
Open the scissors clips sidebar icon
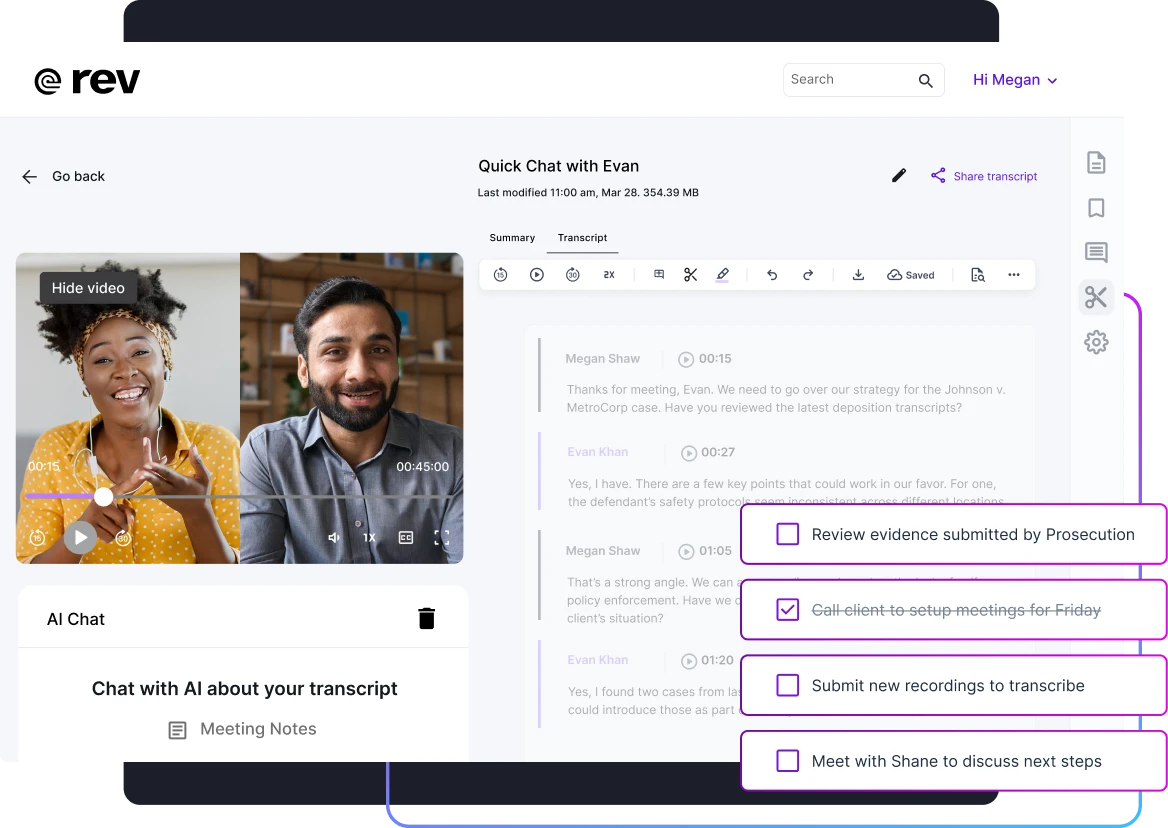pyautogui.click(x=1096, y=297)
